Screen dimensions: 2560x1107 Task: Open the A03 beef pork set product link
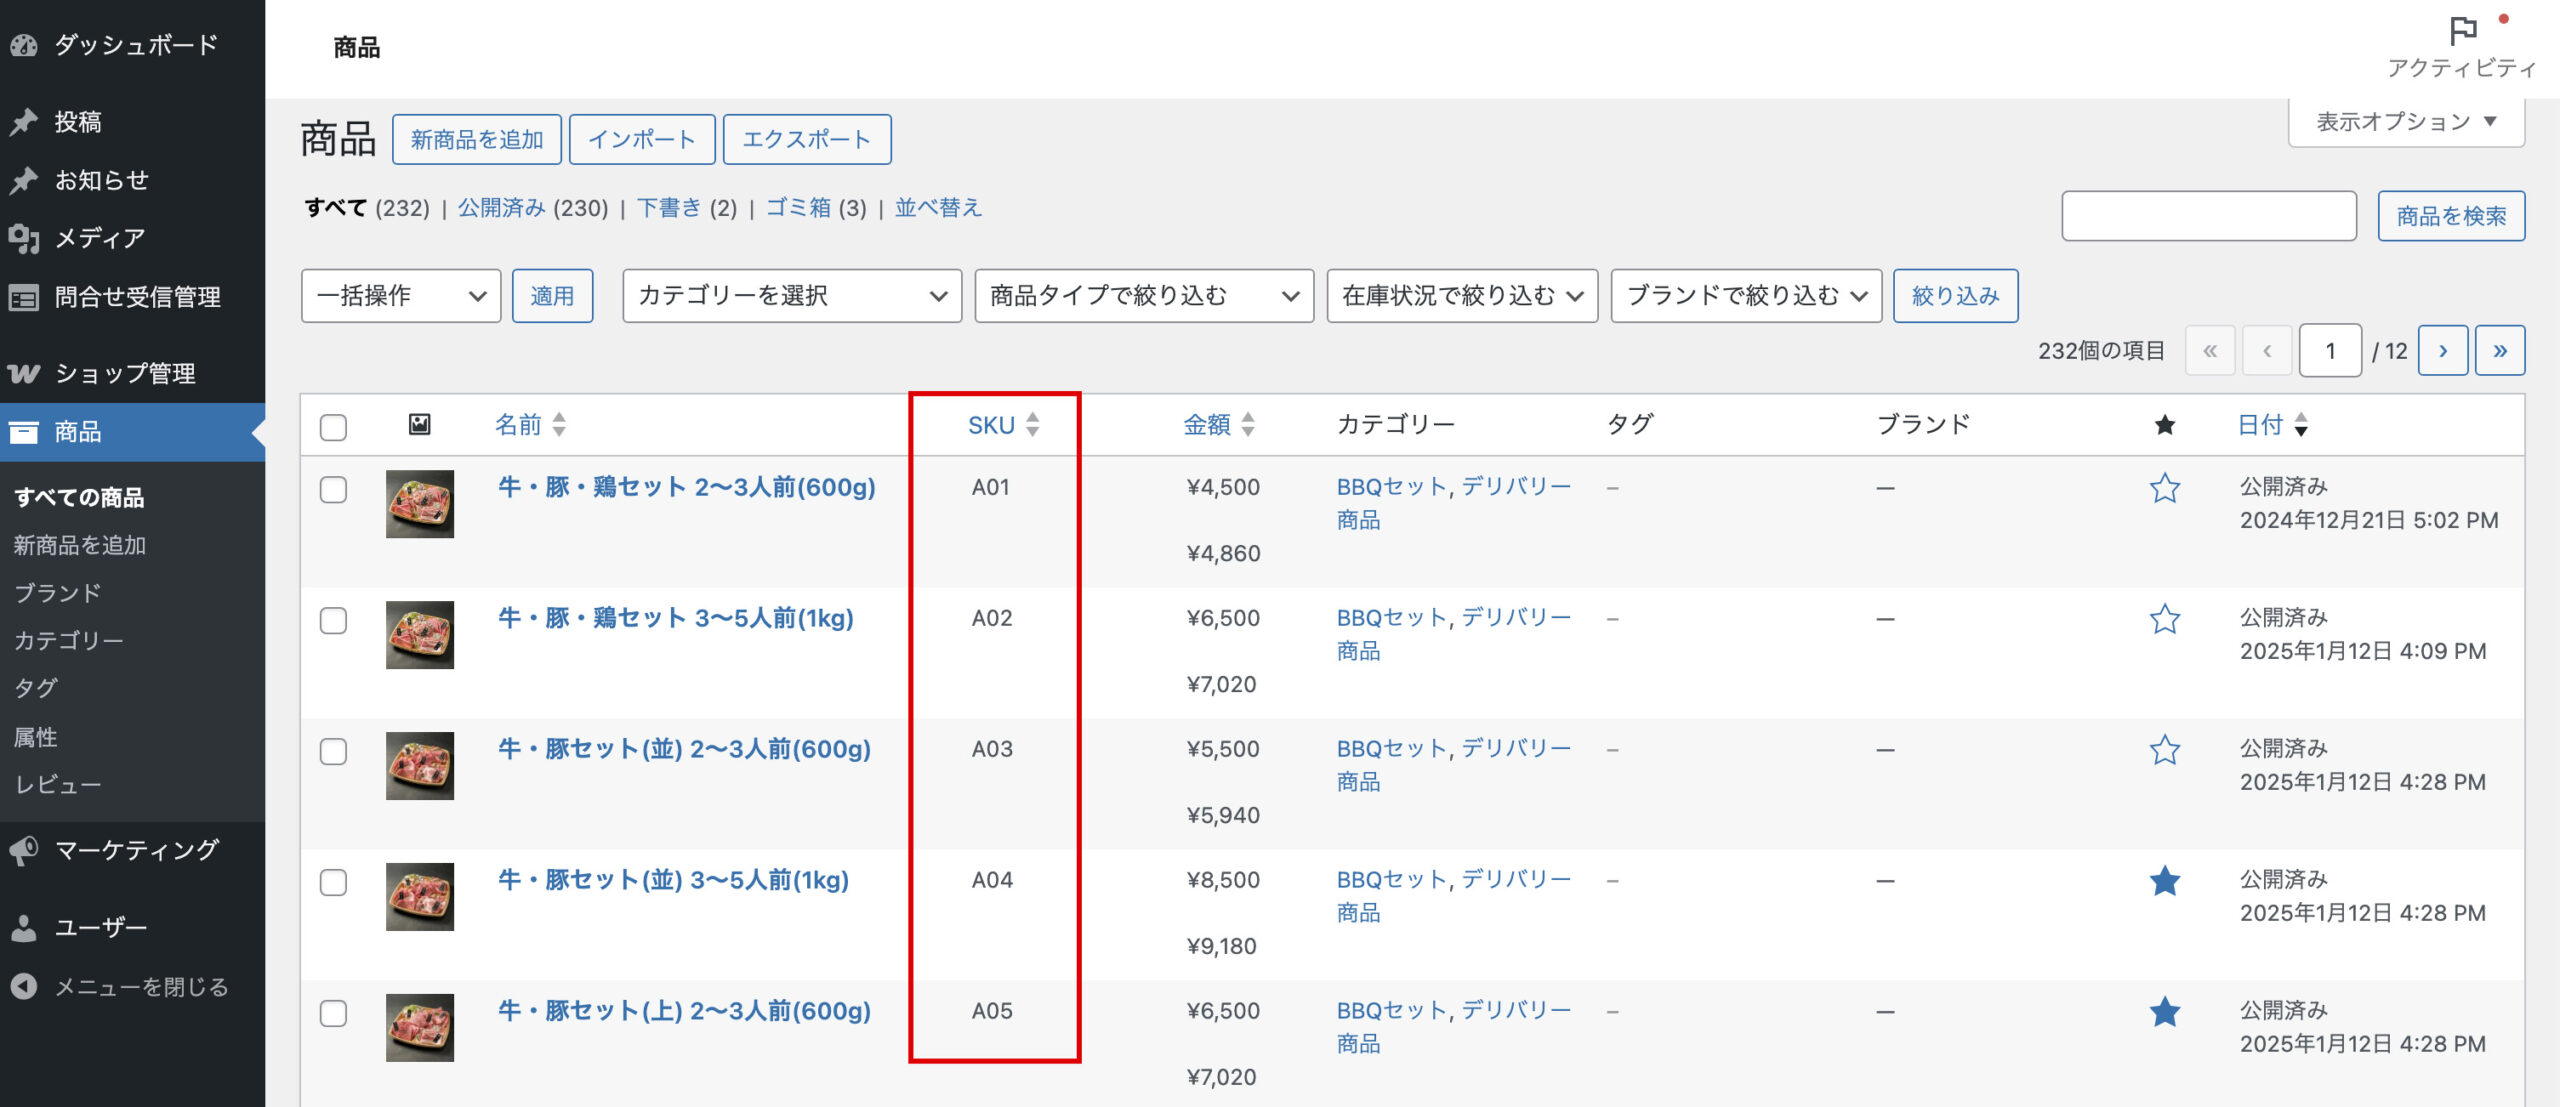tap(684, 749)
